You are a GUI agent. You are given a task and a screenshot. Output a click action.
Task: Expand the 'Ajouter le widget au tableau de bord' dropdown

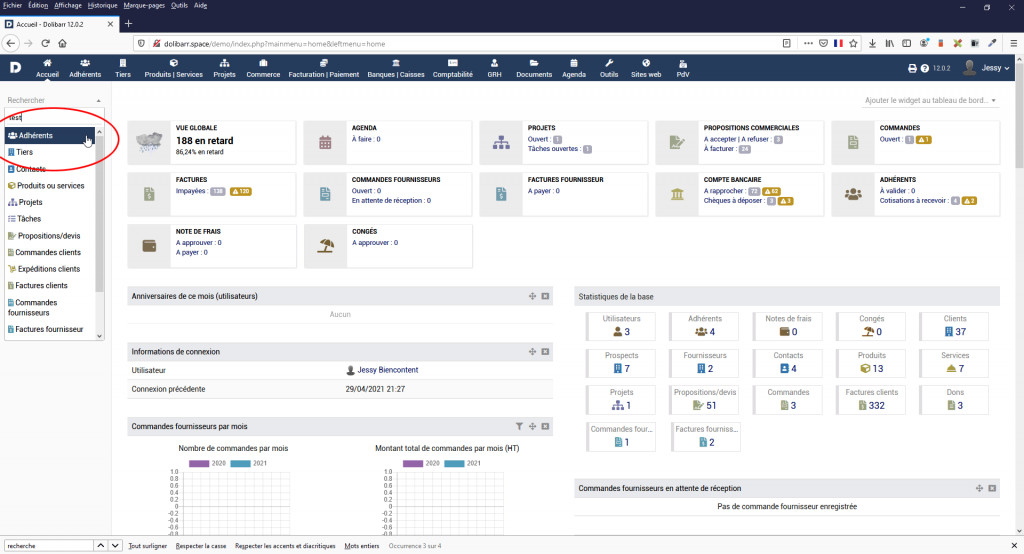pyautogui.click(x=930, y=101)
